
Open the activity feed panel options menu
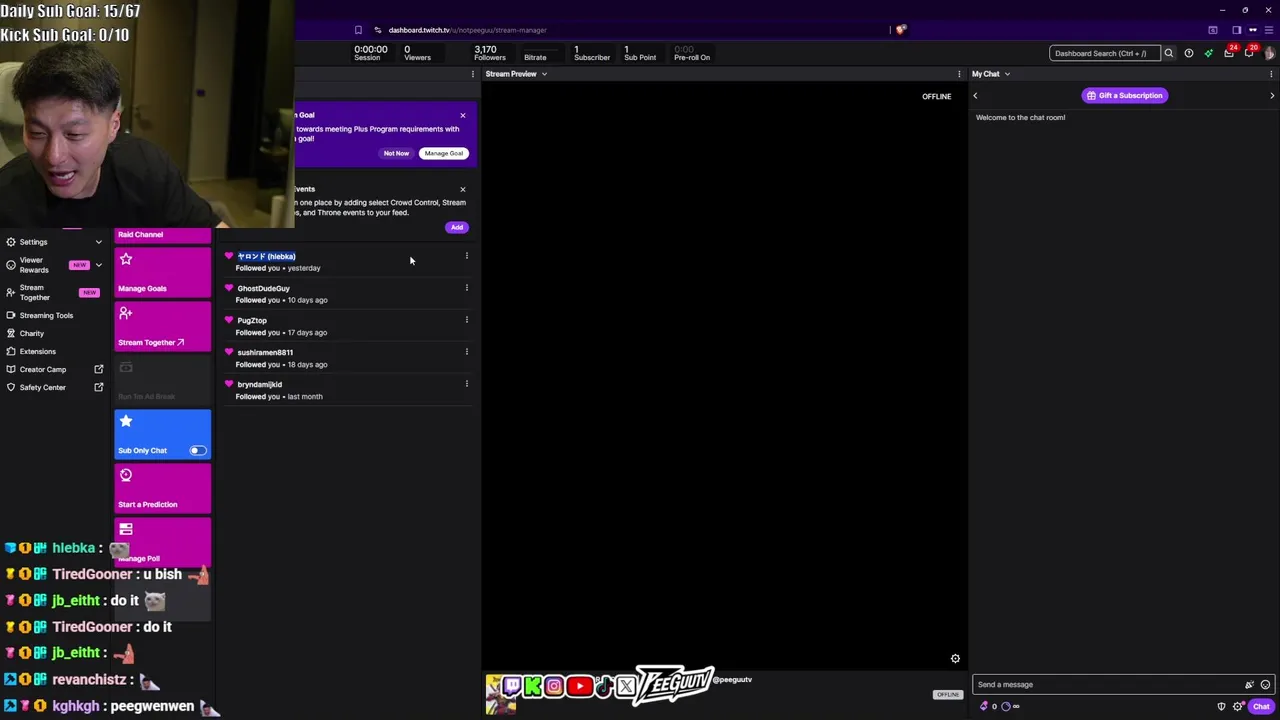point(473,74)
